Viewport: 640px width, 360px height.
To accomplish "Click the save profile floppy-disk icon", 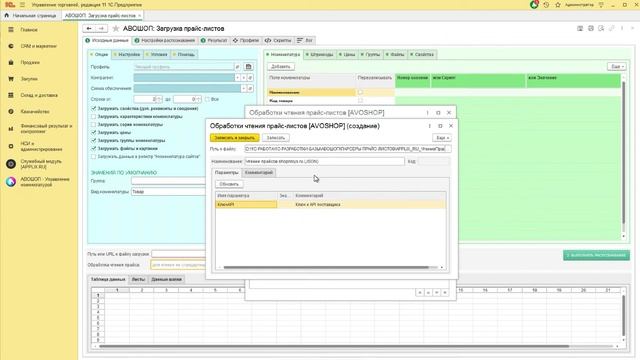I will click(x=248, y=67).
